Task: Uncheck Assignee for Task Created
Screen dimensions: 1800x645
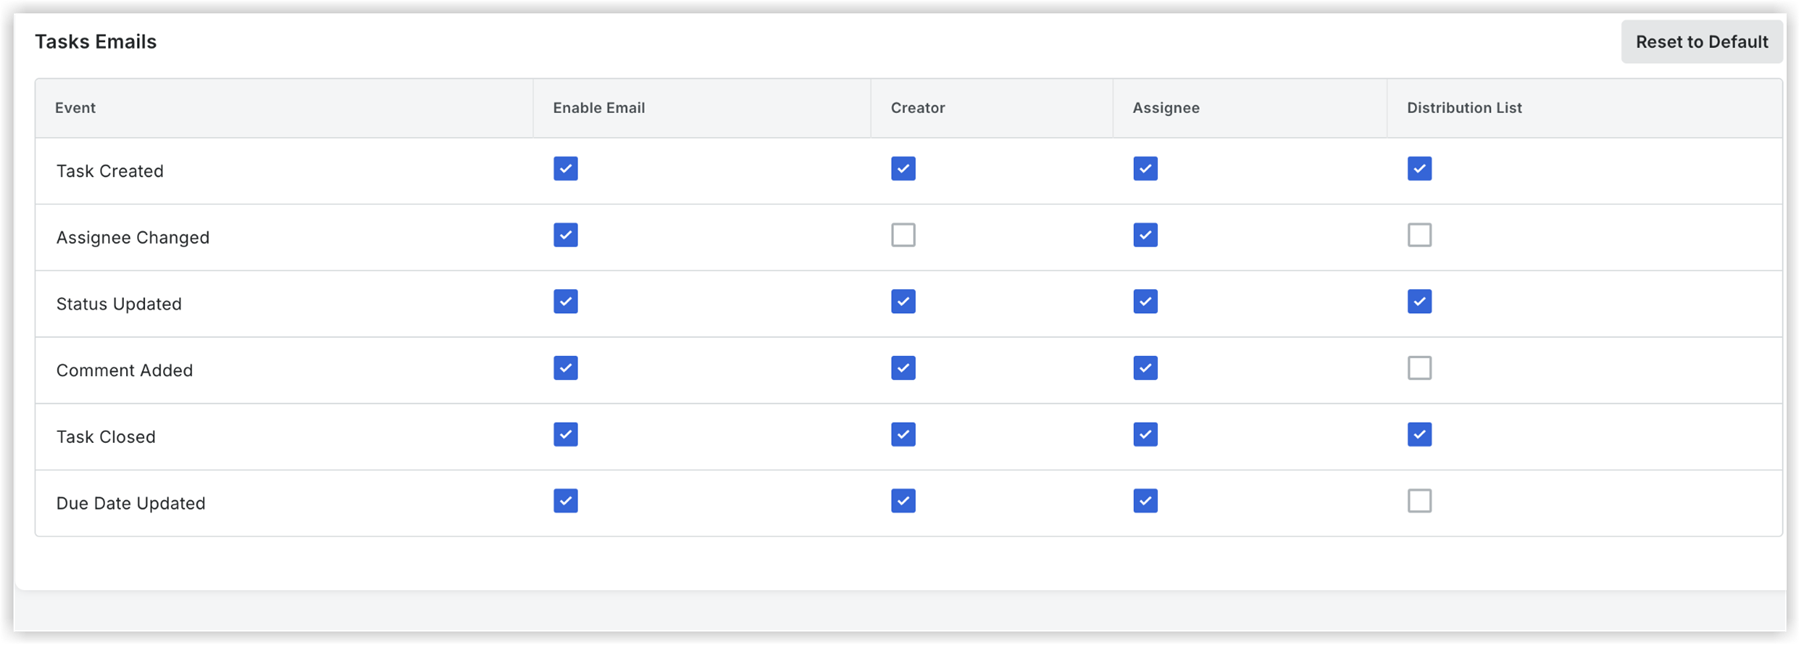Action: pyautogui.click(x=1145, y=169)
